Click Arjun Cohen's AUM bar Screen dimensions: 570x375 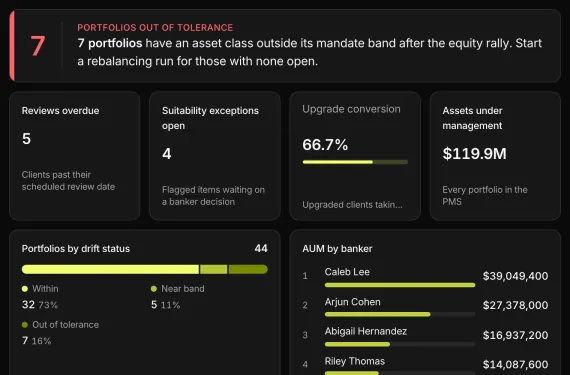[400, 314]
